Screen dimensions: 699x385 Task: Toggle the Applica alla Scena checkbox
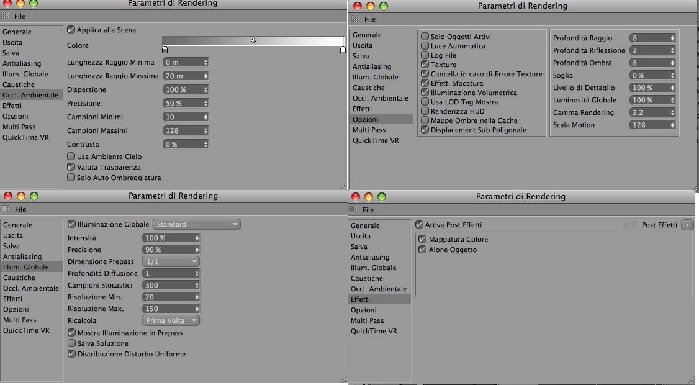point(71,30)
